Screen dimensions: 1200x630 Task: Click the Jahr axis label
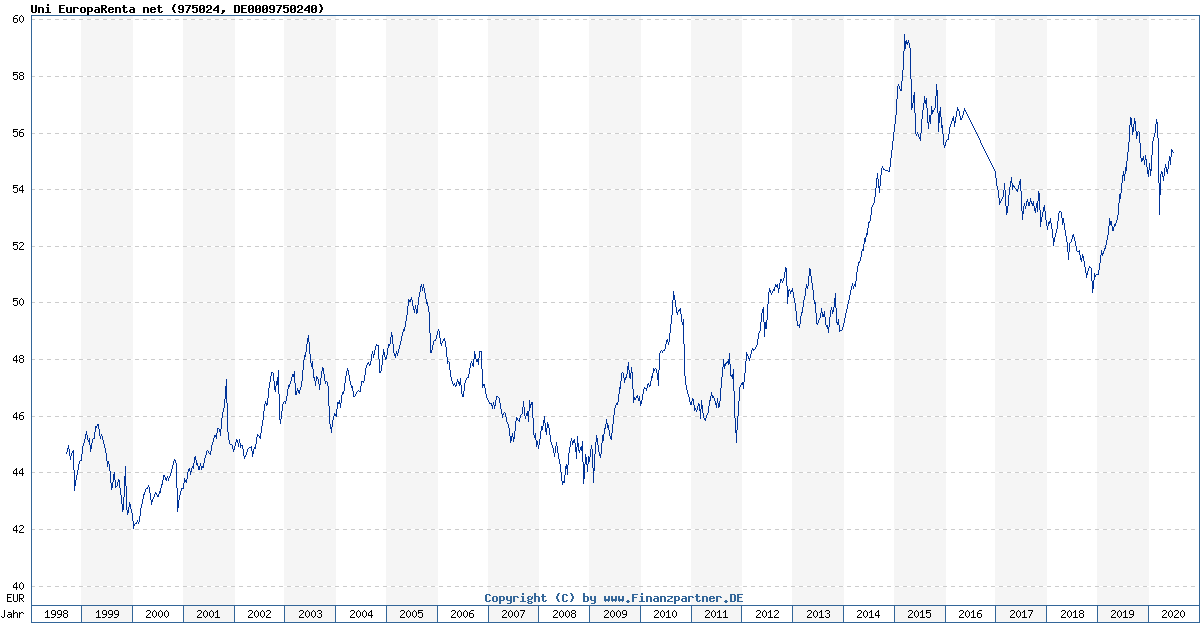click(x=14, y=614)
